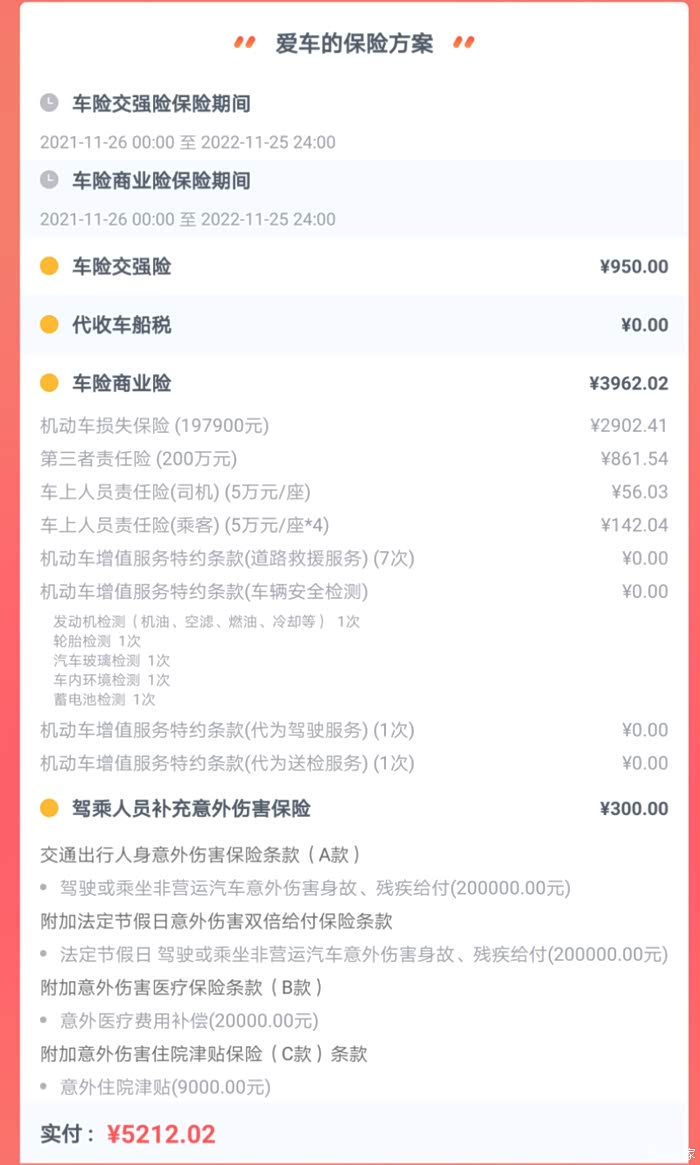This screenshot has height=1165, width=700.
Task: Tap the 实付 ¥5212.02 total amount
Action: point(160,1134)
